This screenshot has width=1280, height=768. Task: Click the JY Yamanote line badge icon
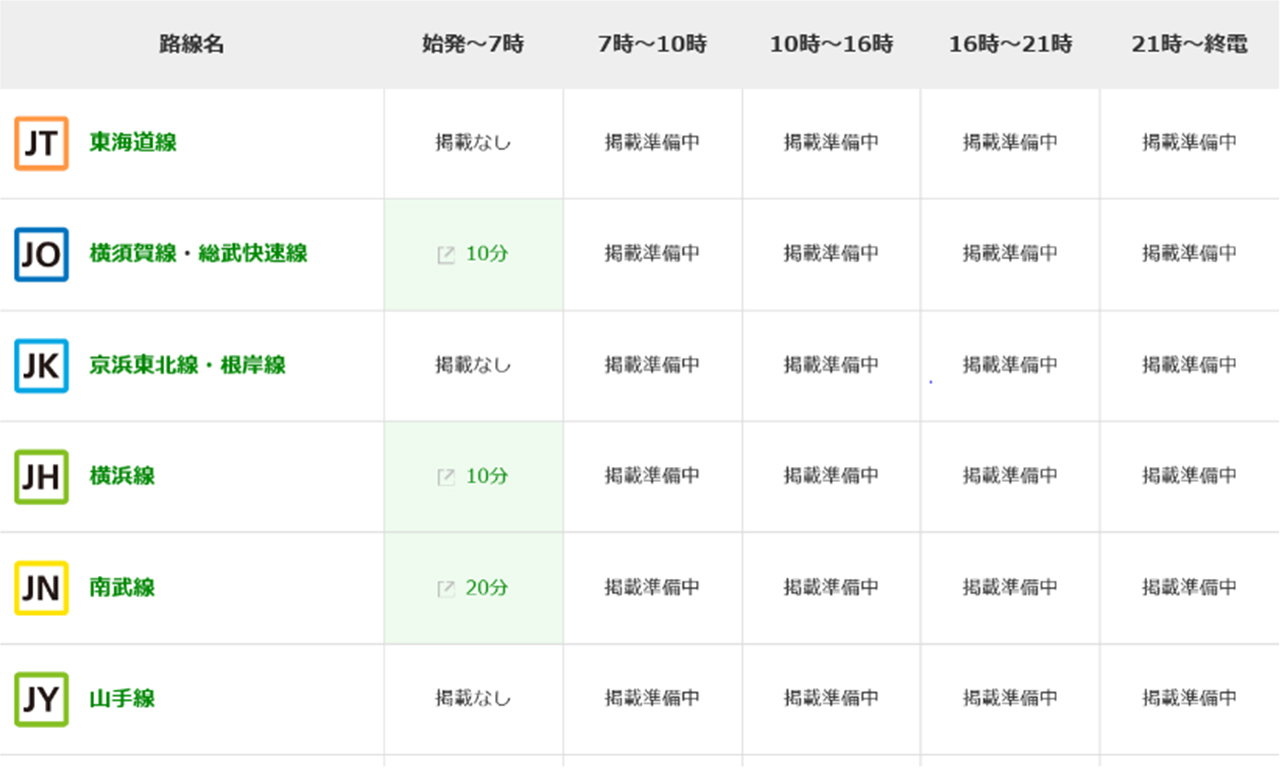click(41, 699)
